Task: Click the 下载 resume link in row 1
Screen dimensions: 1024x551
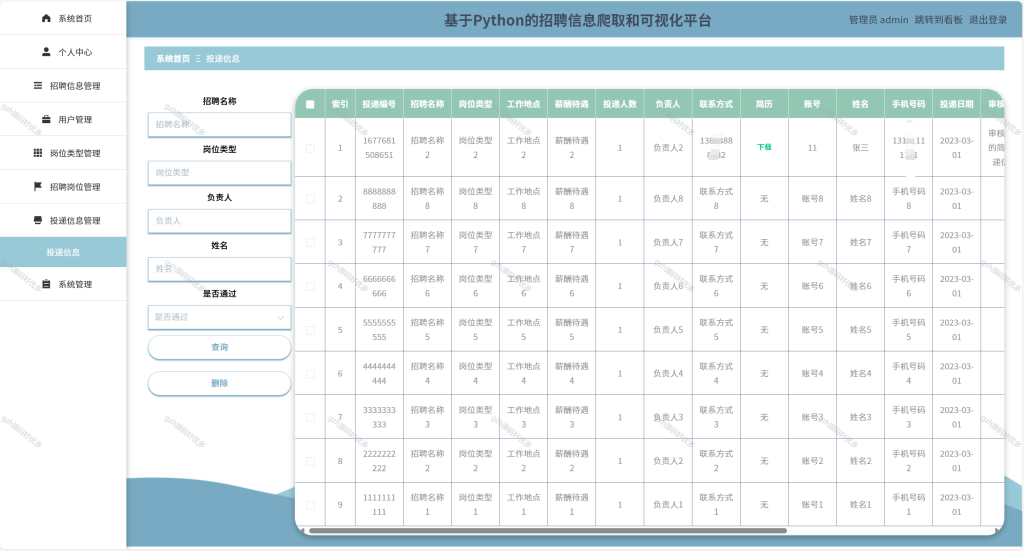Action: pyautogui.click(x=764, y=148)
